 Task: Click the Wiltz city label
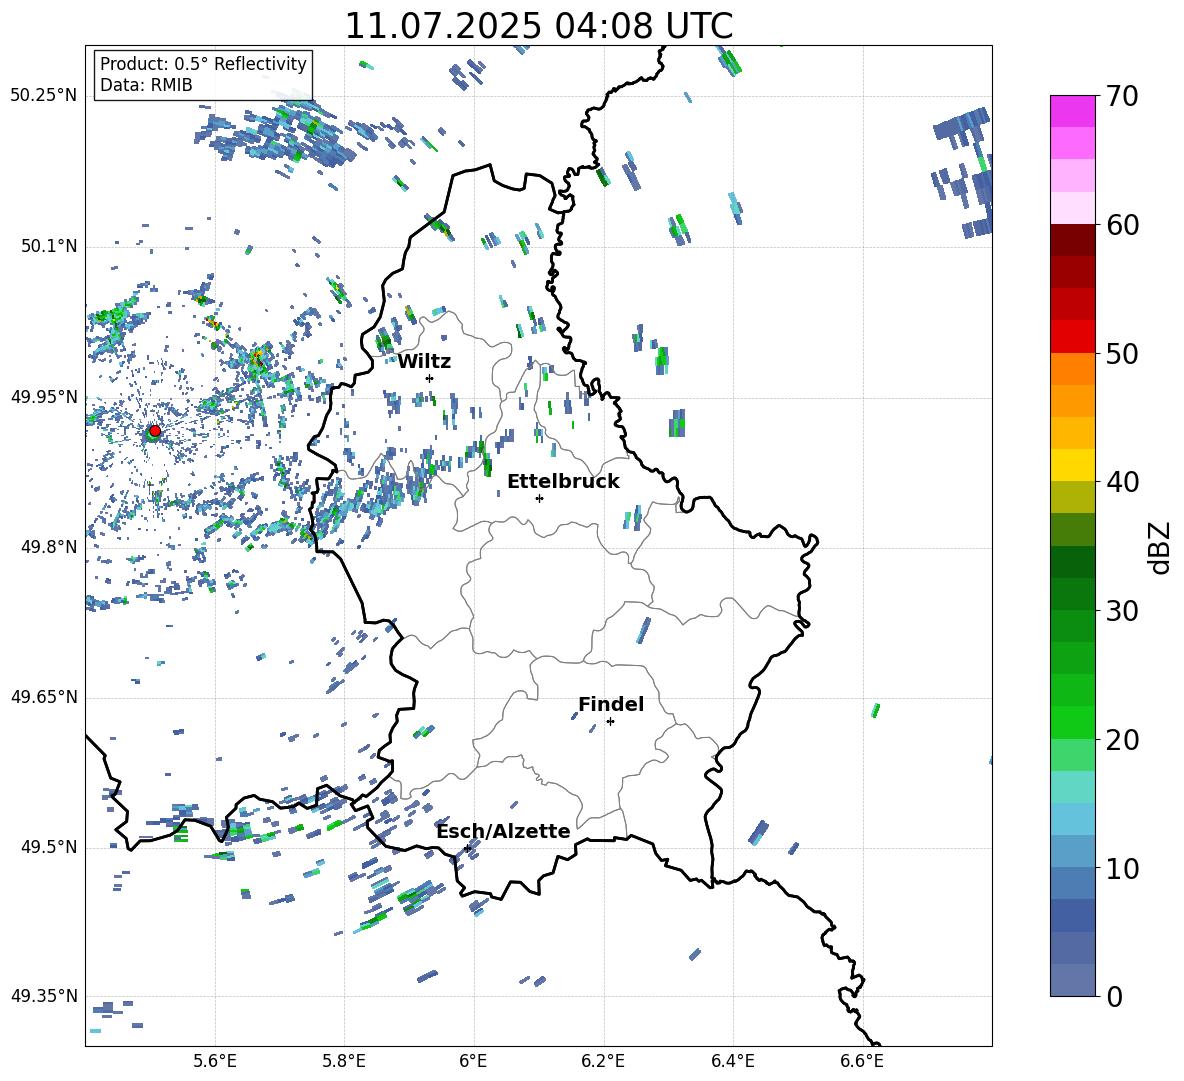(x=424, y=362)
